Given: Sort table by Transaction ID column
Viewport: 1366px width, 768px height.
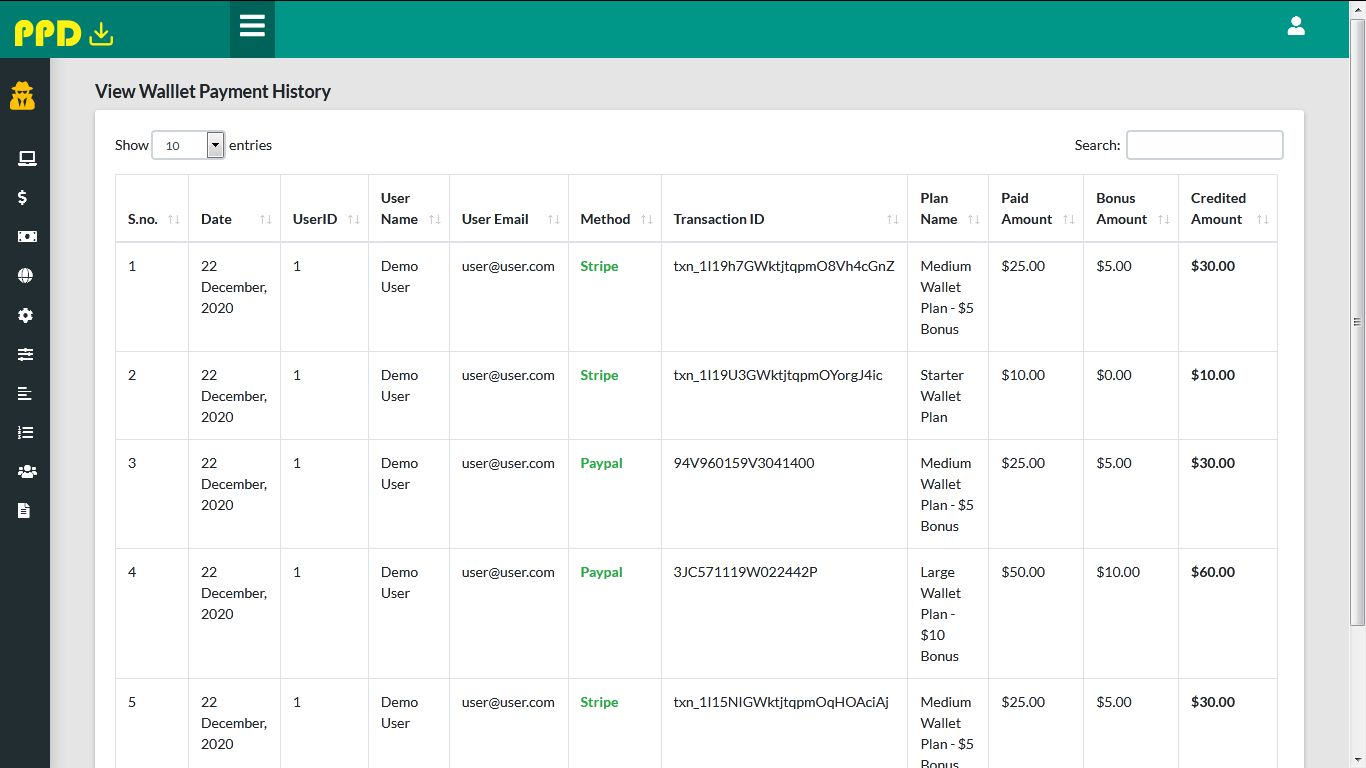Looking at the screenshot, I should point(784,219).
